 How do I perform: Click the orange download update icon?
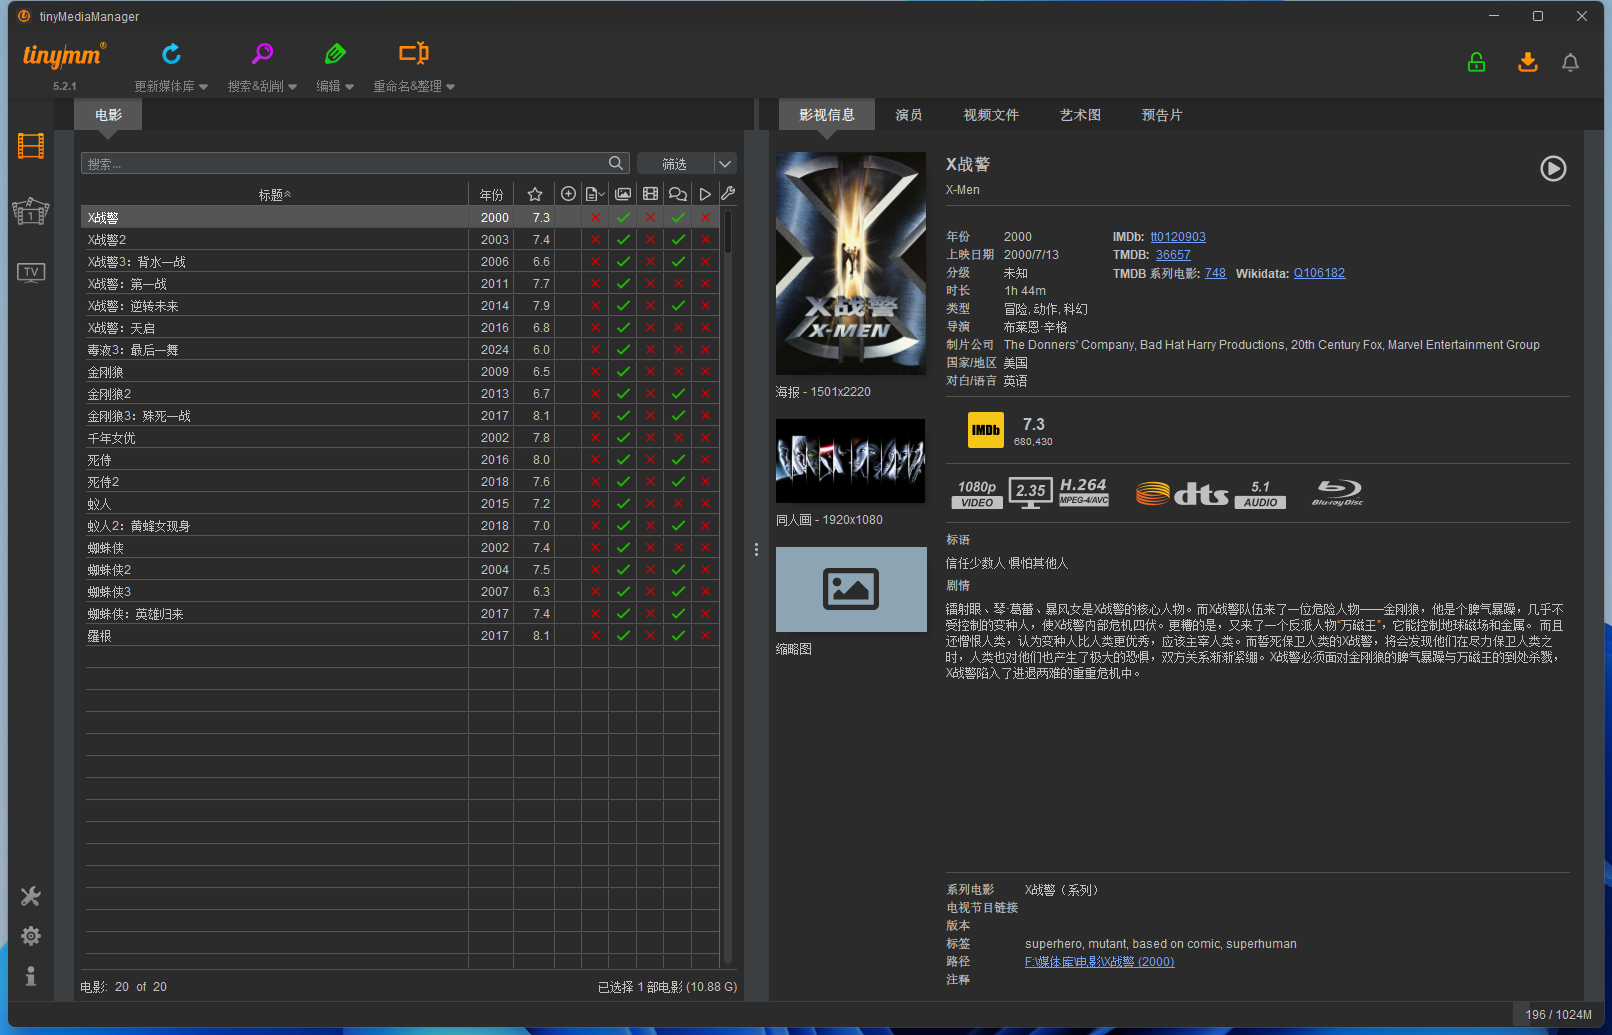coord(1527,63)
